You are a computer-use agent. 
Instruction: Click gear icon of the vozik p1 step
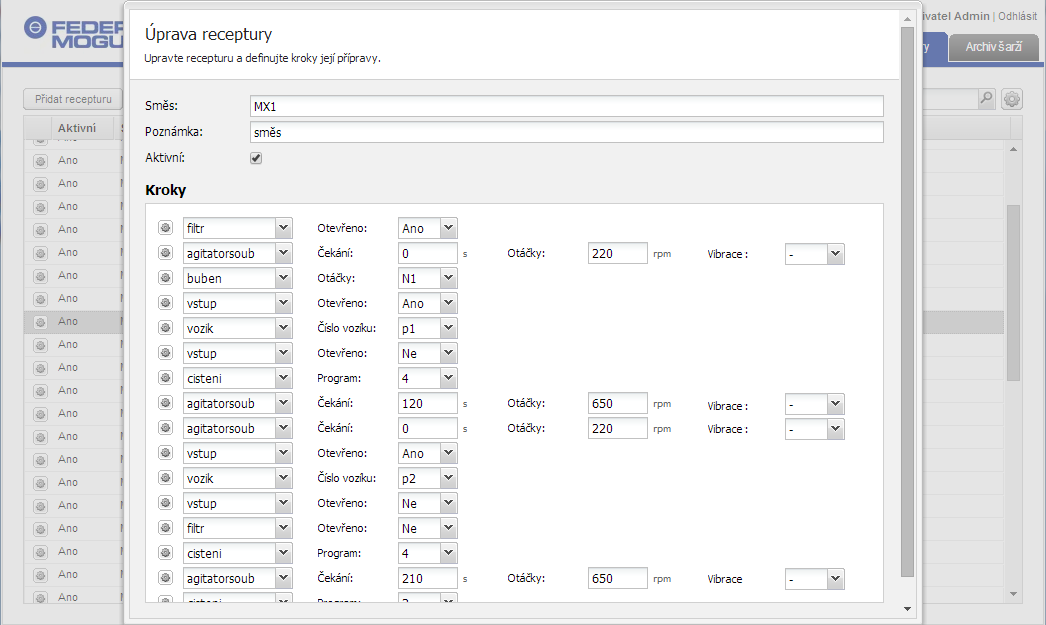[165, 328]
